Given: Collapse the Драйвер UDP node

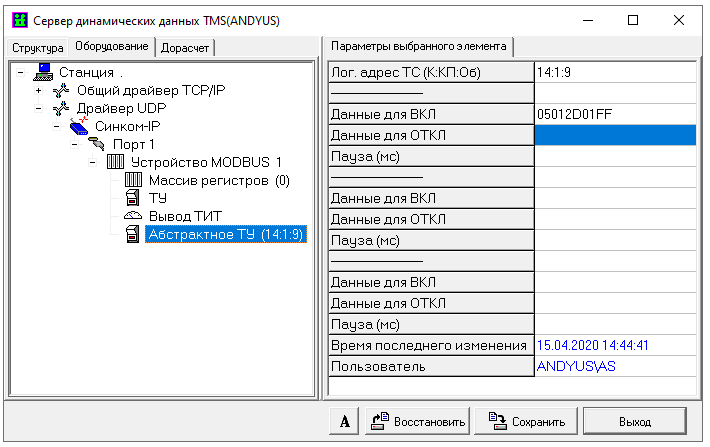Looking at the screenshot, I should click(38, 108).
